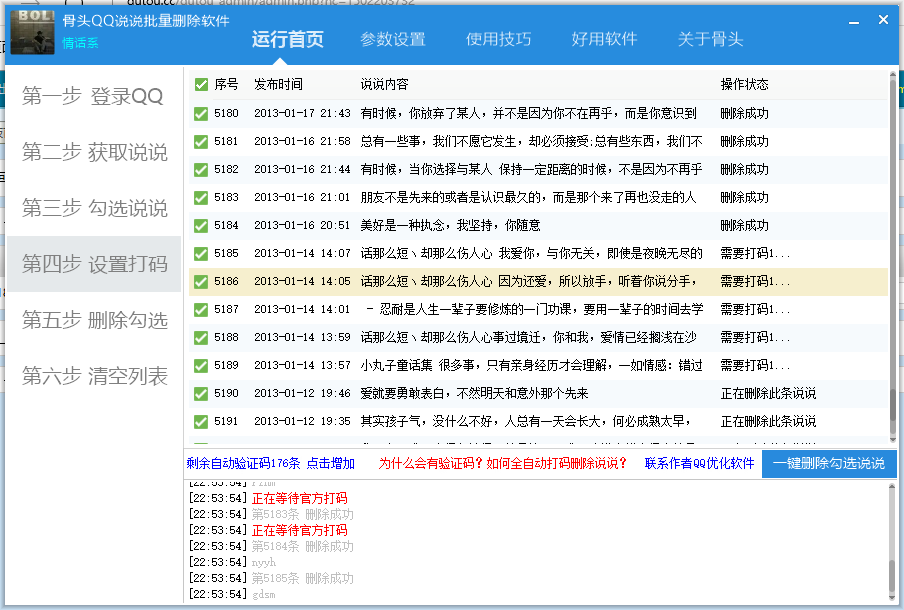Open the 使用技巧 tab
This screenshot has width=904, height=610.
tap(499, 39)
